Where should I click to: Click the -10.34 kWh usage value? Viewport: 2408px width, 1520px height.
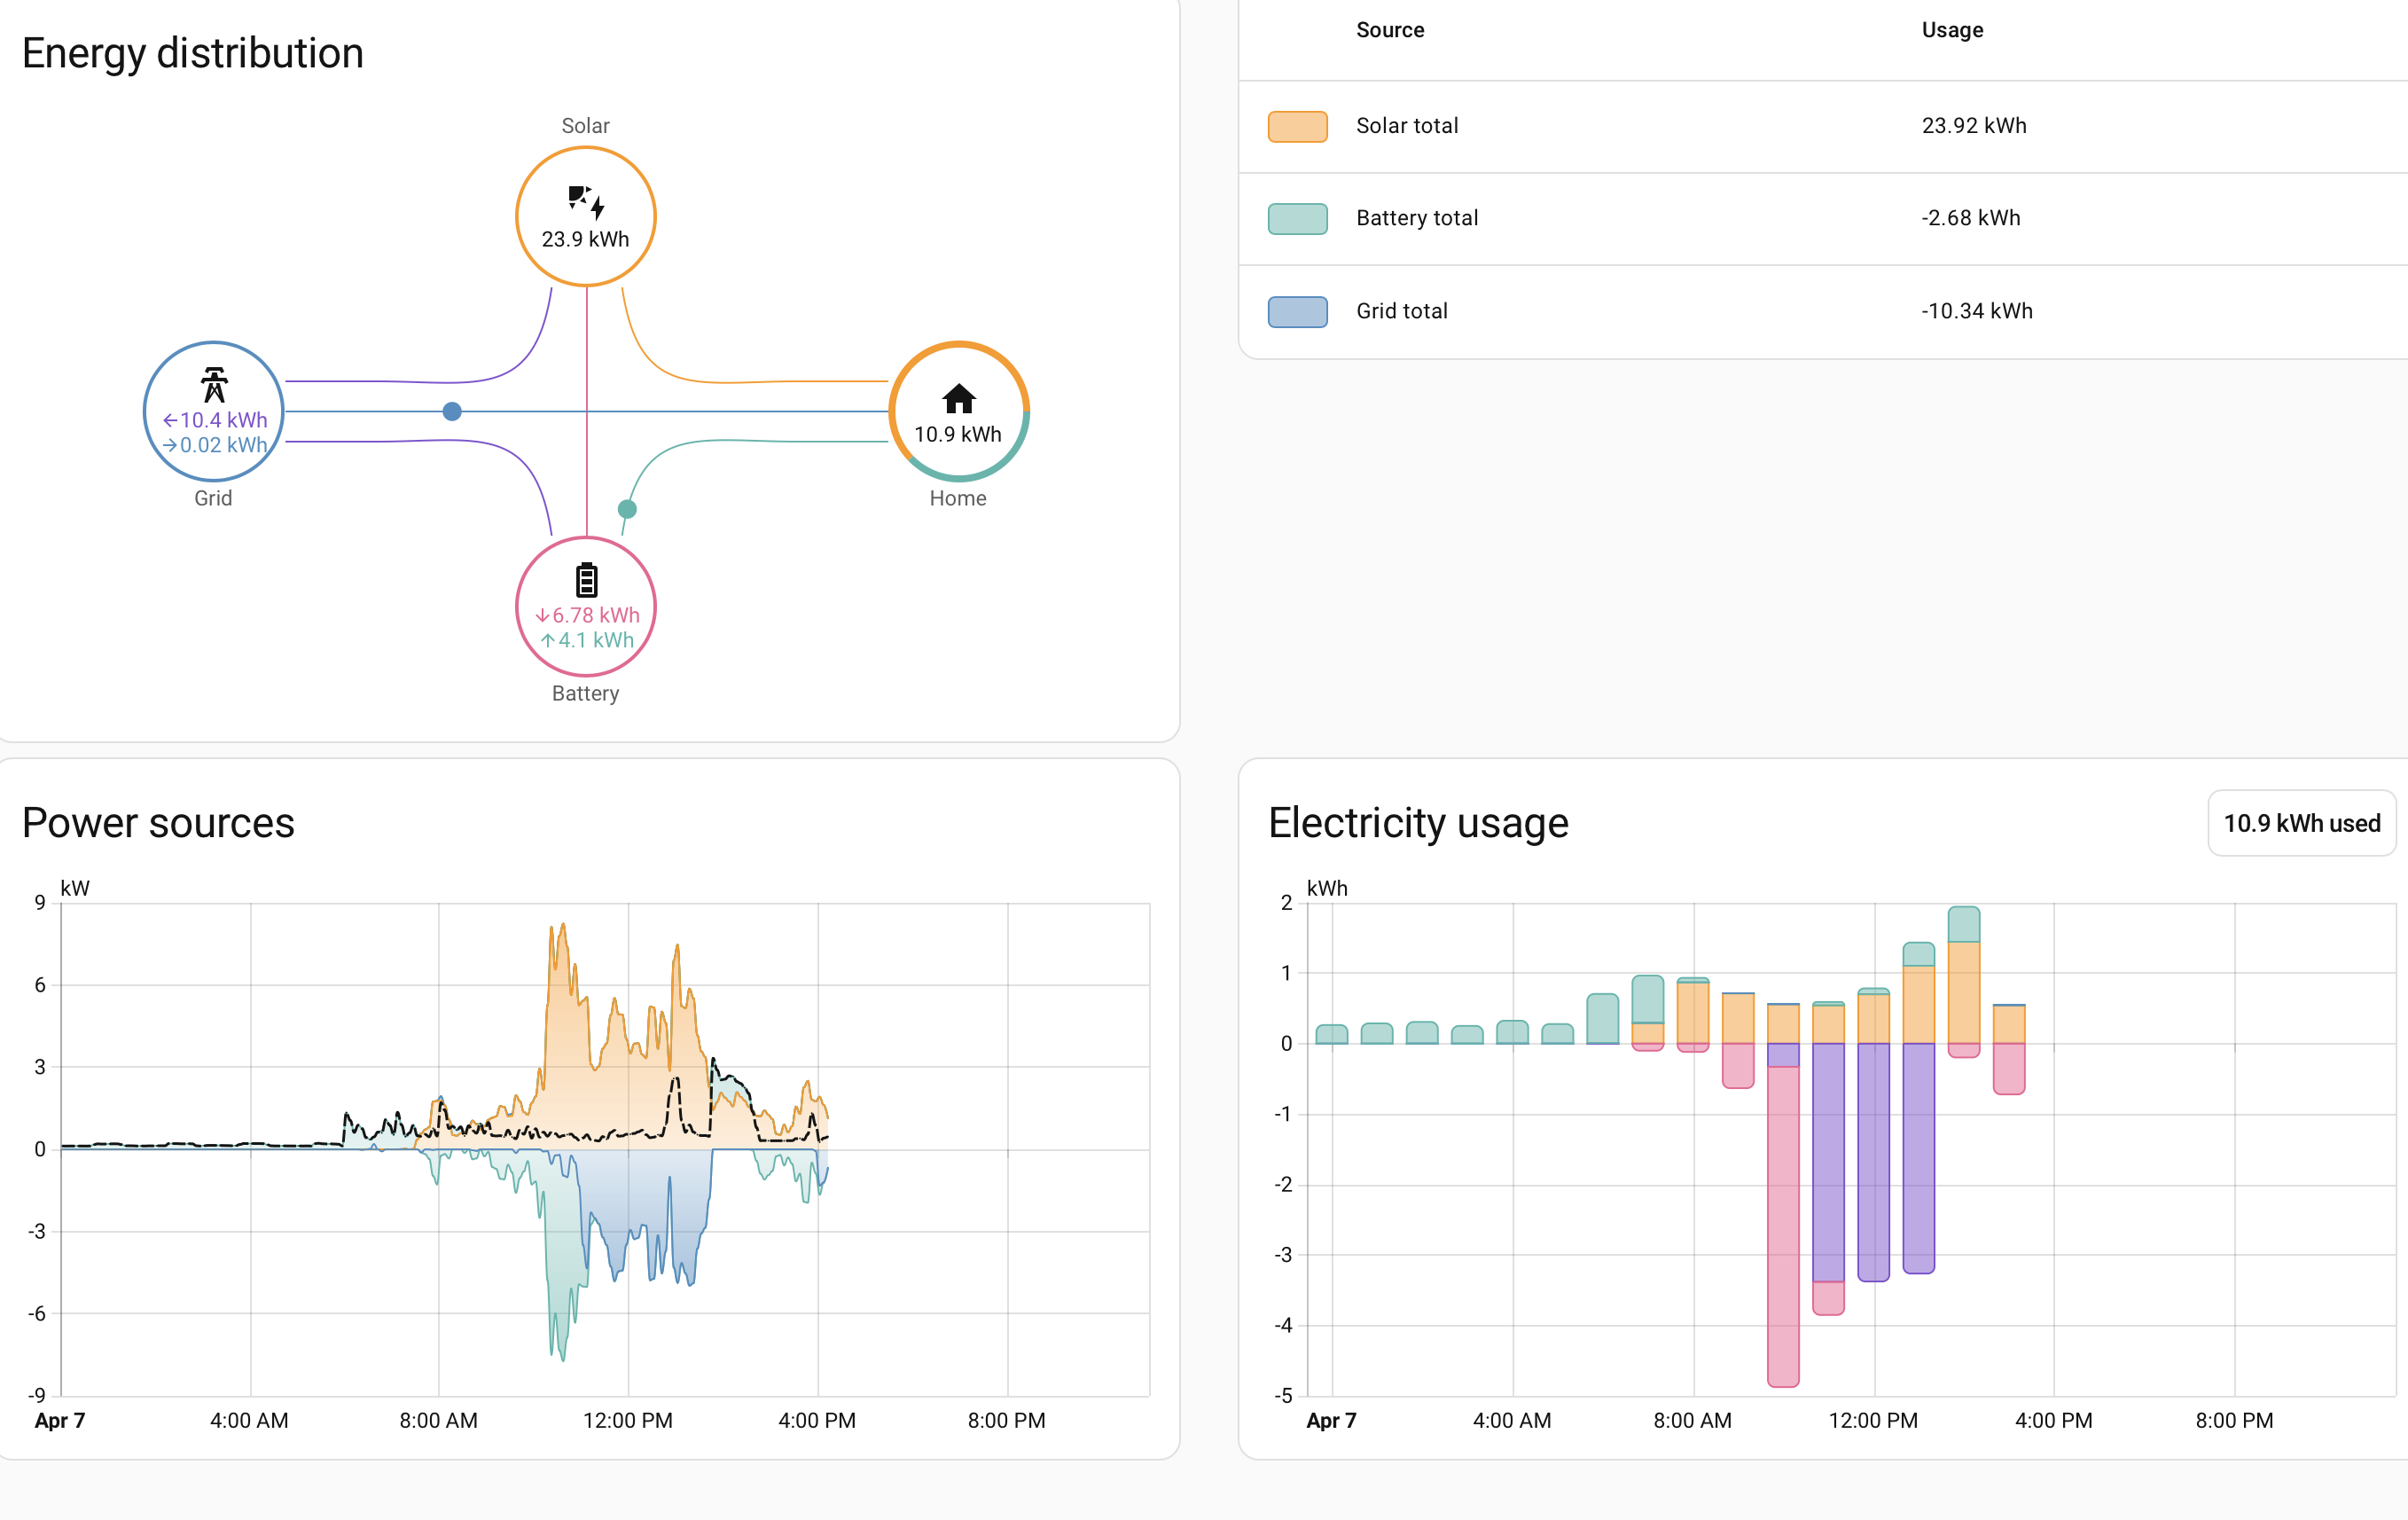click(x=1977, y=311)
